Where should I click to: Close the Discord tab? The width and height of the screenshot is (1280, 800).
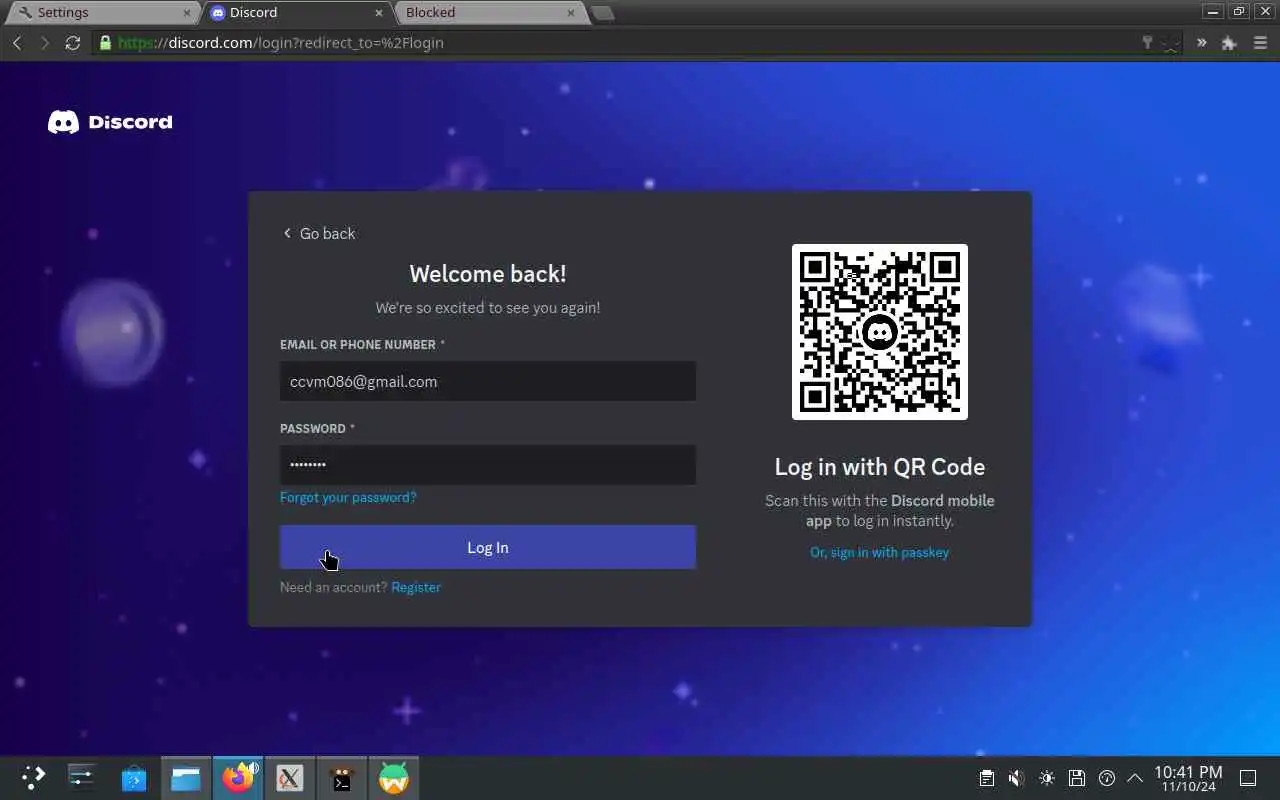379,13
